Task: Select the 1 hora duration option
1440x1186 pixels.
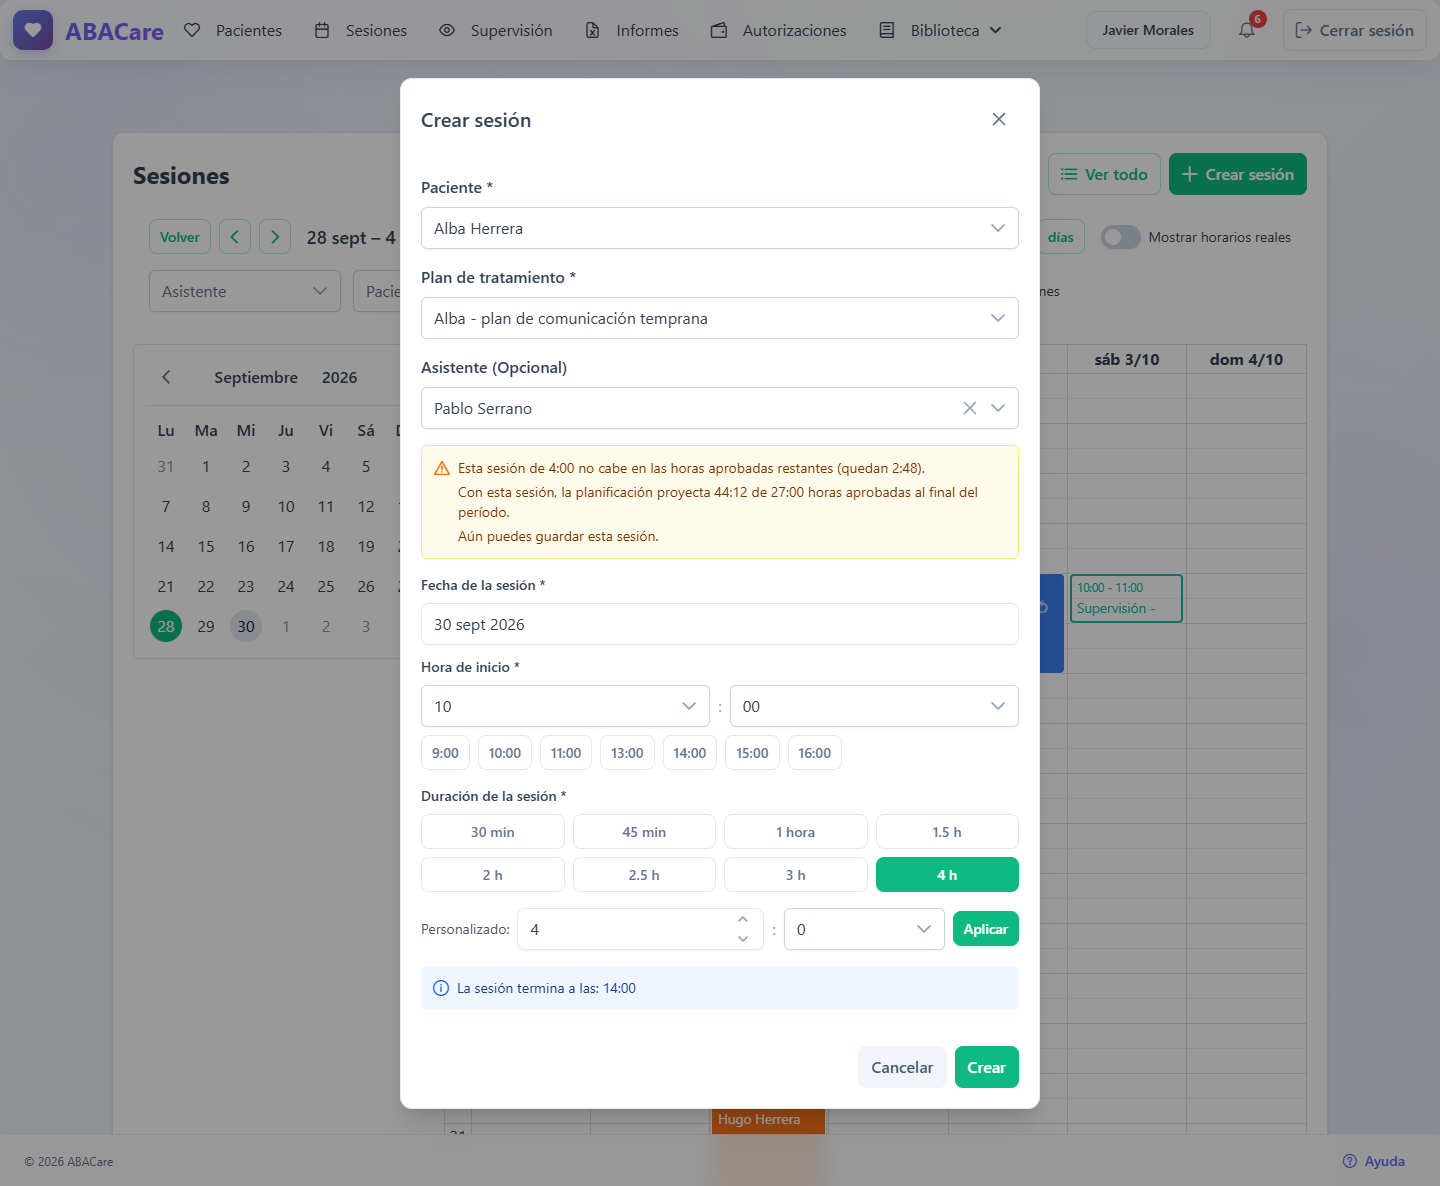Action: pos(795,832)
